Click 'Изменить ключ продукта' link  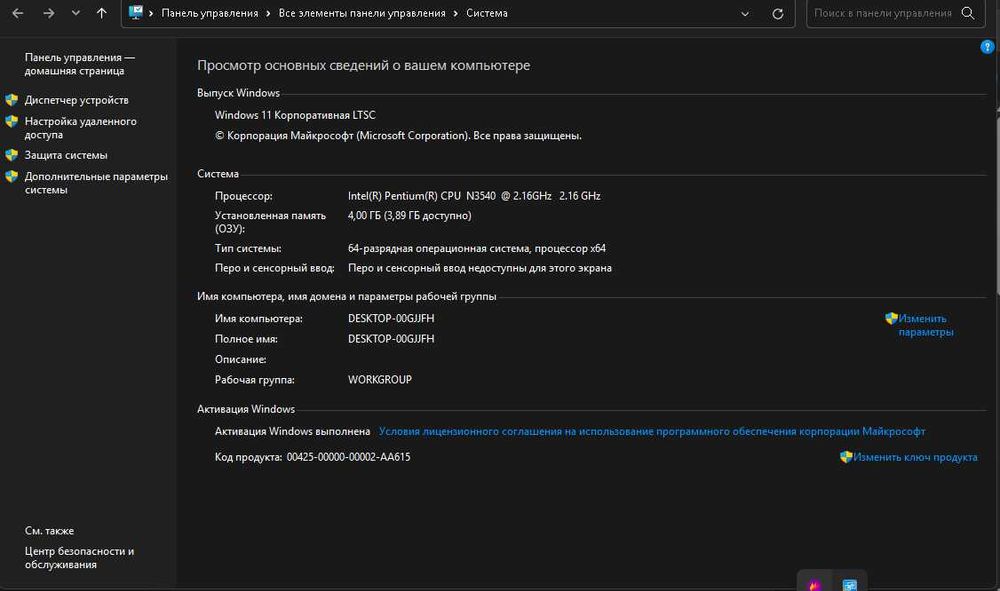(x=915, y=457)
